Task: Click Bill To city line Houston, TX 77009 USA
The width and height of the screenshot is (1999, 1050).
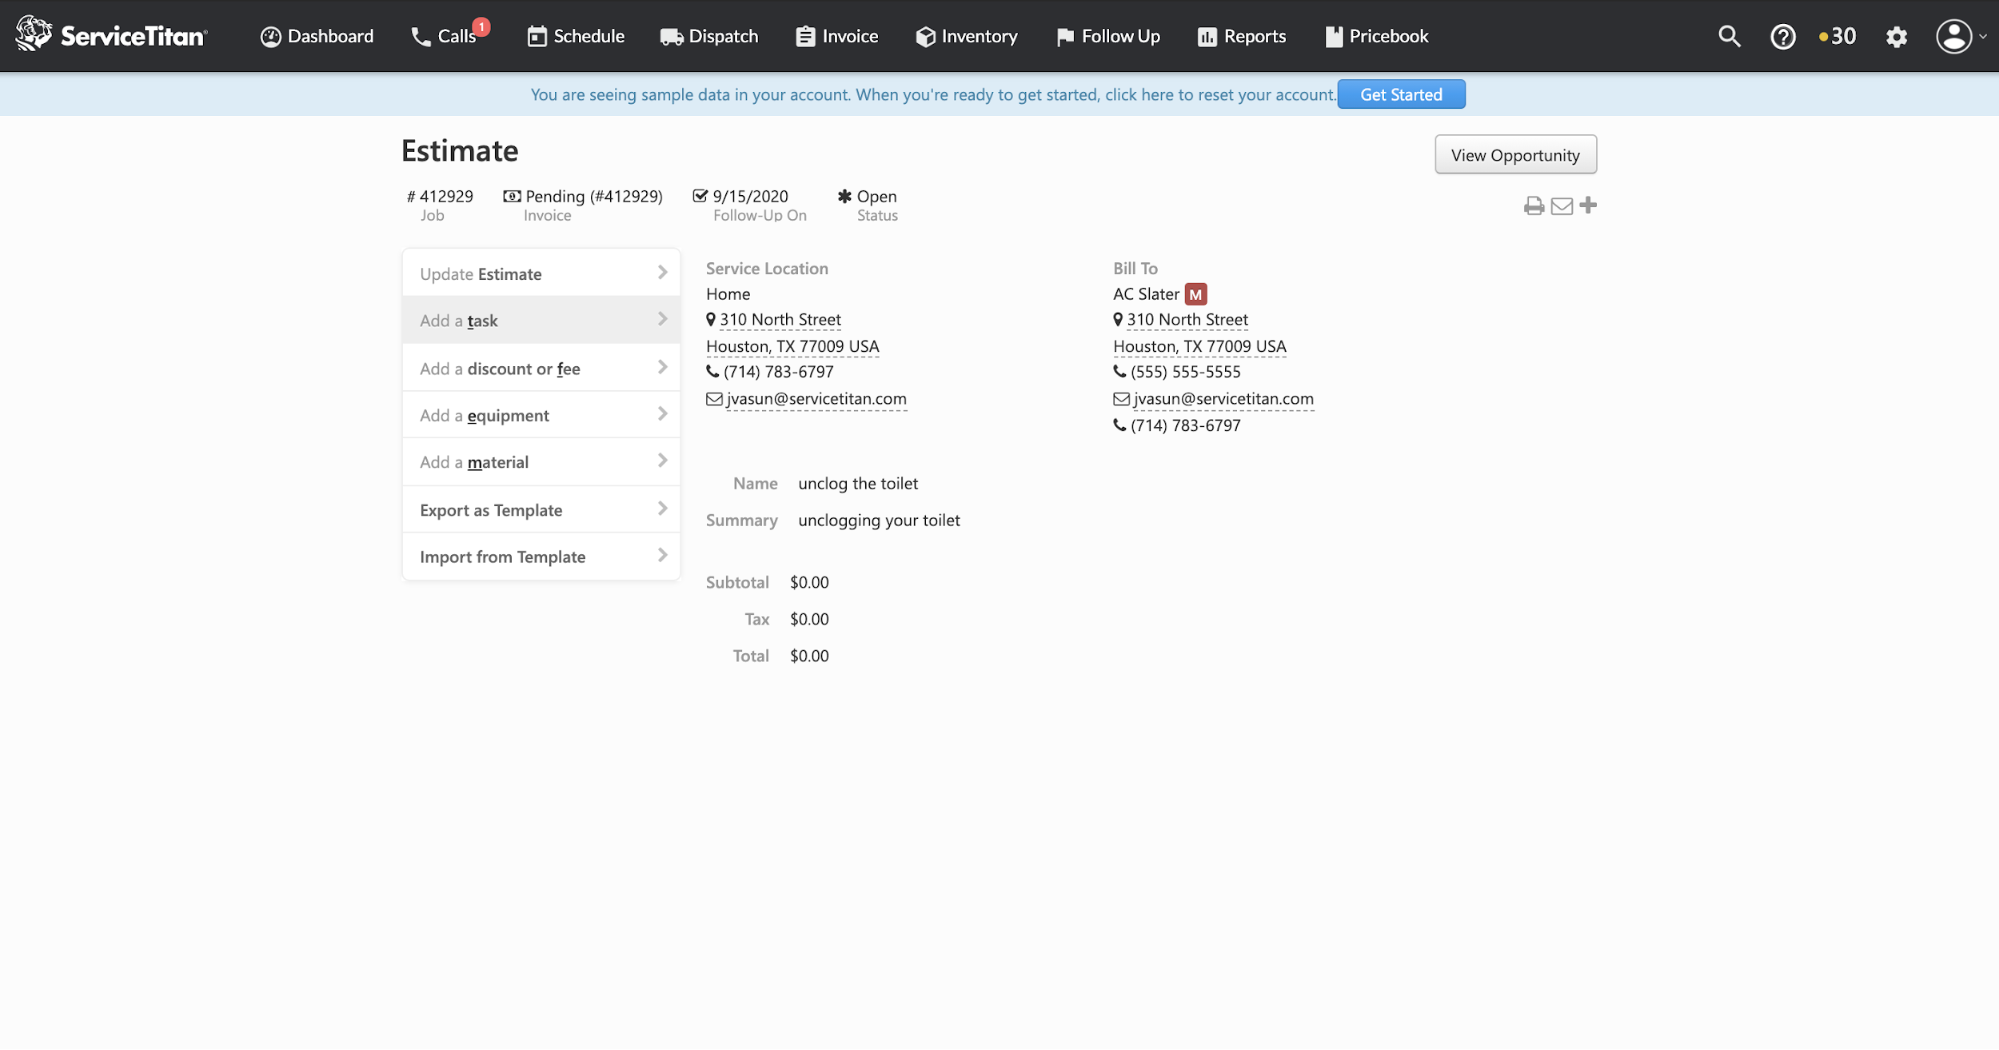Action: (x=1200, y=347)
